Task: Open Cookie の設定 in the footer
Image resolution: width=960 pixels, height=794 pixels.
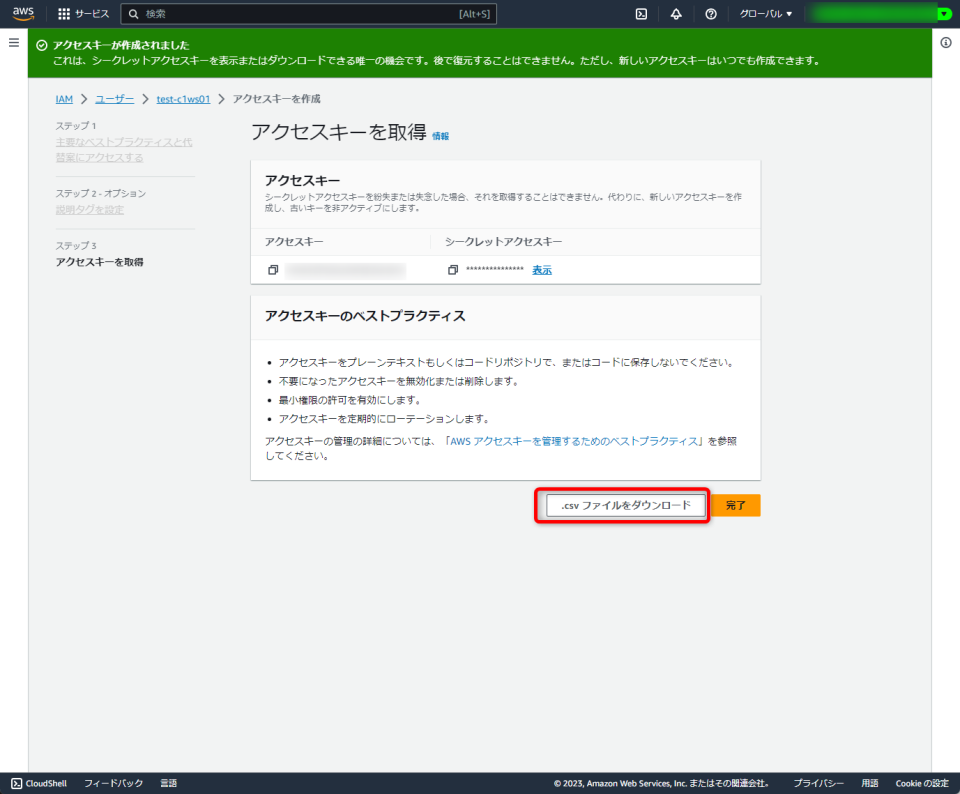Action: 921,783
